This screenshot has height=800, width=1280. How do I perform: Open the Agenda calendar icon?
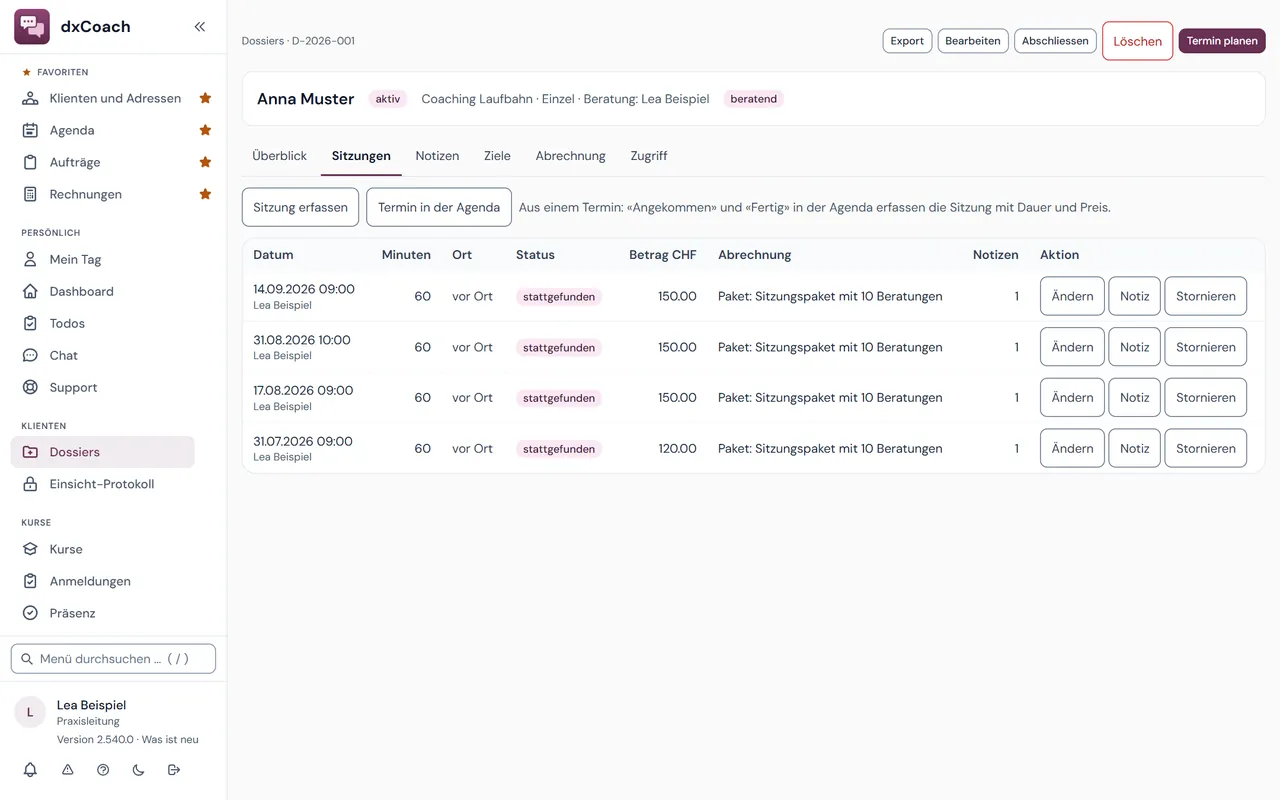pyautogui.click(x=30, y=130)
